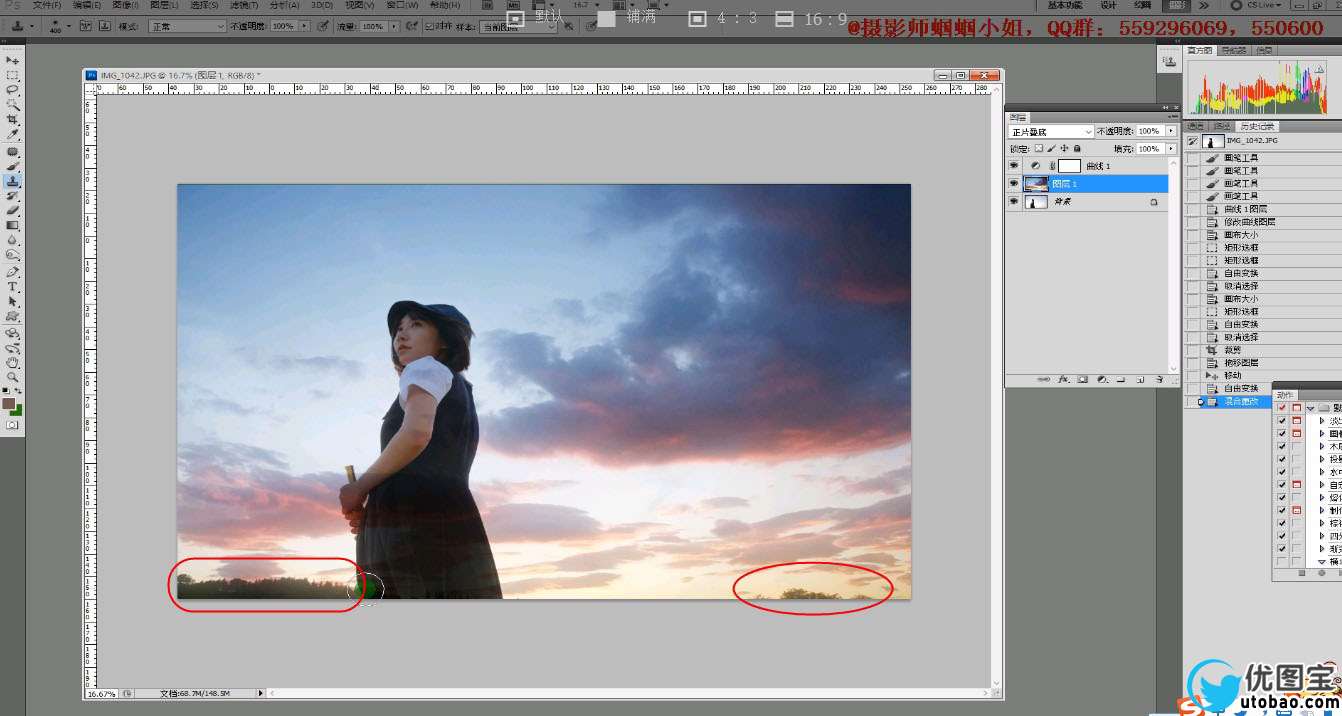The width and height of the screenshot is (1342, 716).
Task: Select the Brush tool
Action: pos(13,167)
